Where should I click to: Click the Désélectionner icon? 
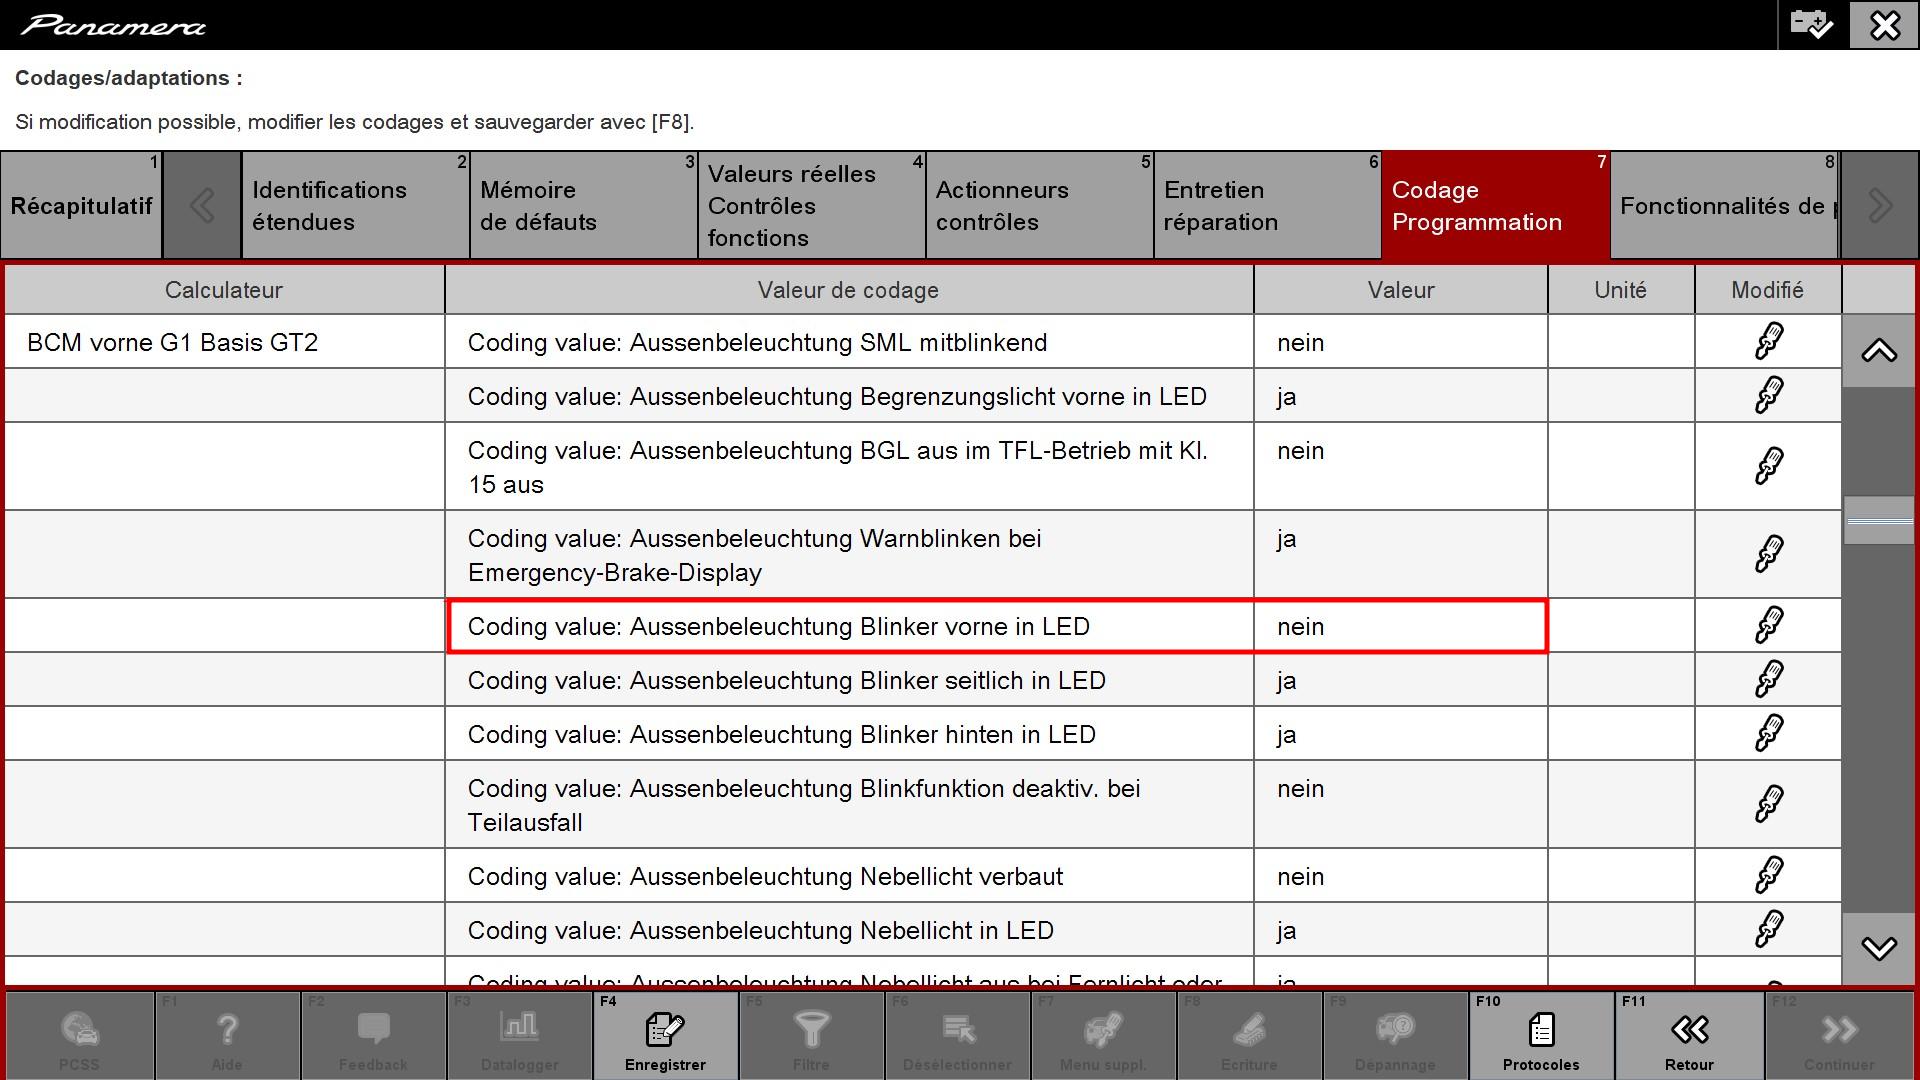click(957, 1029)
